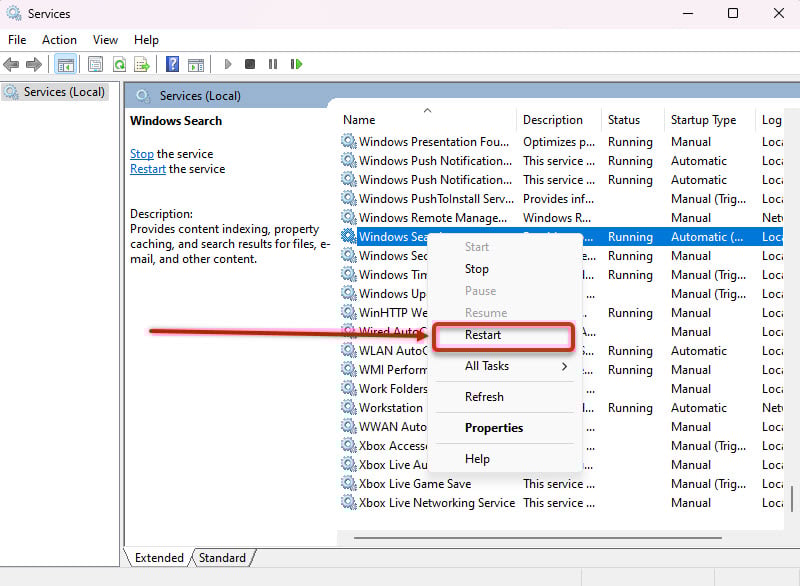This screenshot has height=586, width=800.
Task: Switch to the Extended tab
Action: tap(159, 557)
